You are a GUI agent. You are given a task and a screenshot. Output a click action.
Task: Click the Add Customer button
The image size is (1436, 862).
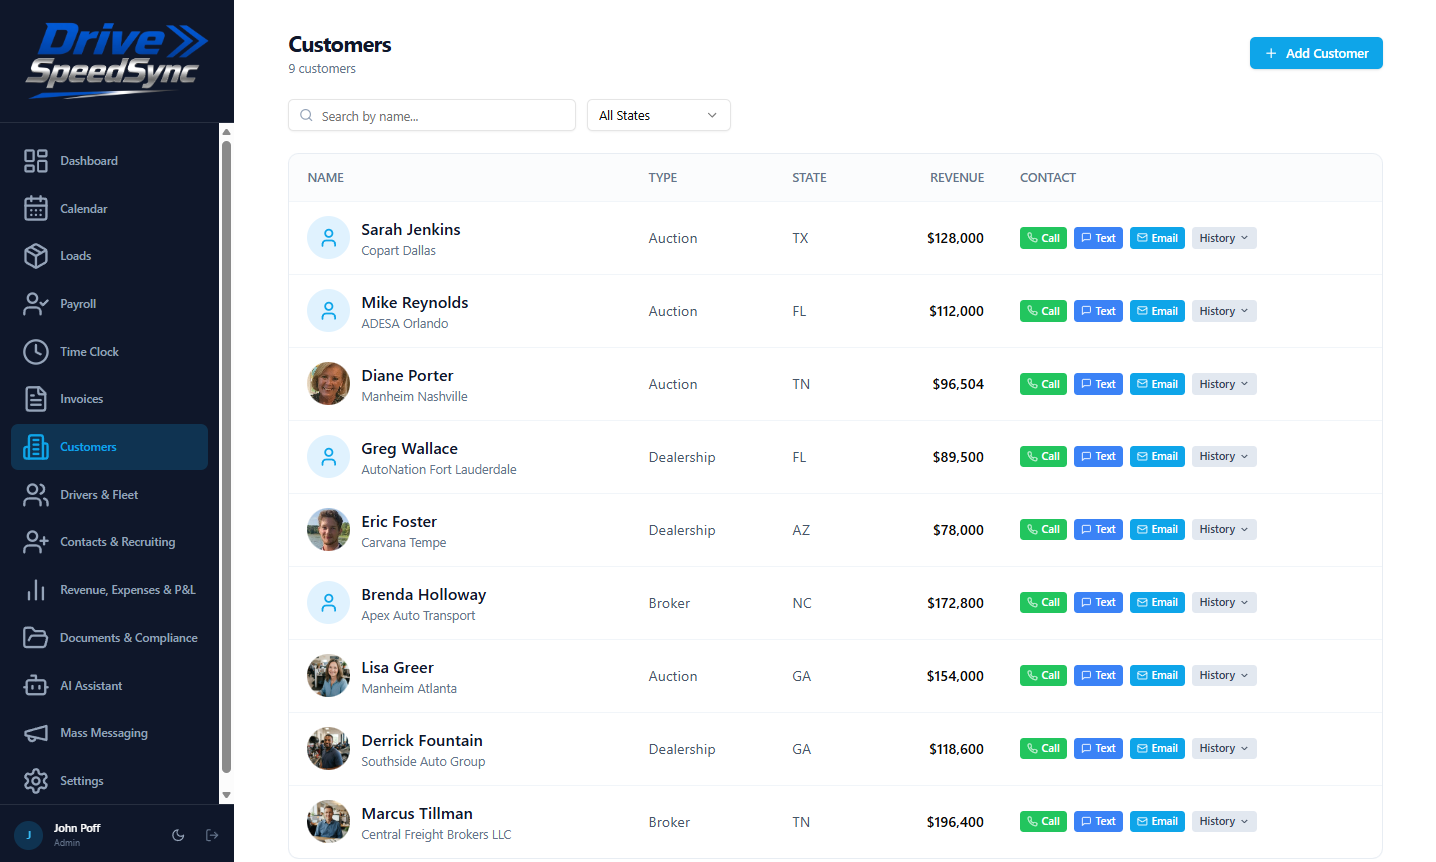pyautogui.click(x=1316, y=53)
